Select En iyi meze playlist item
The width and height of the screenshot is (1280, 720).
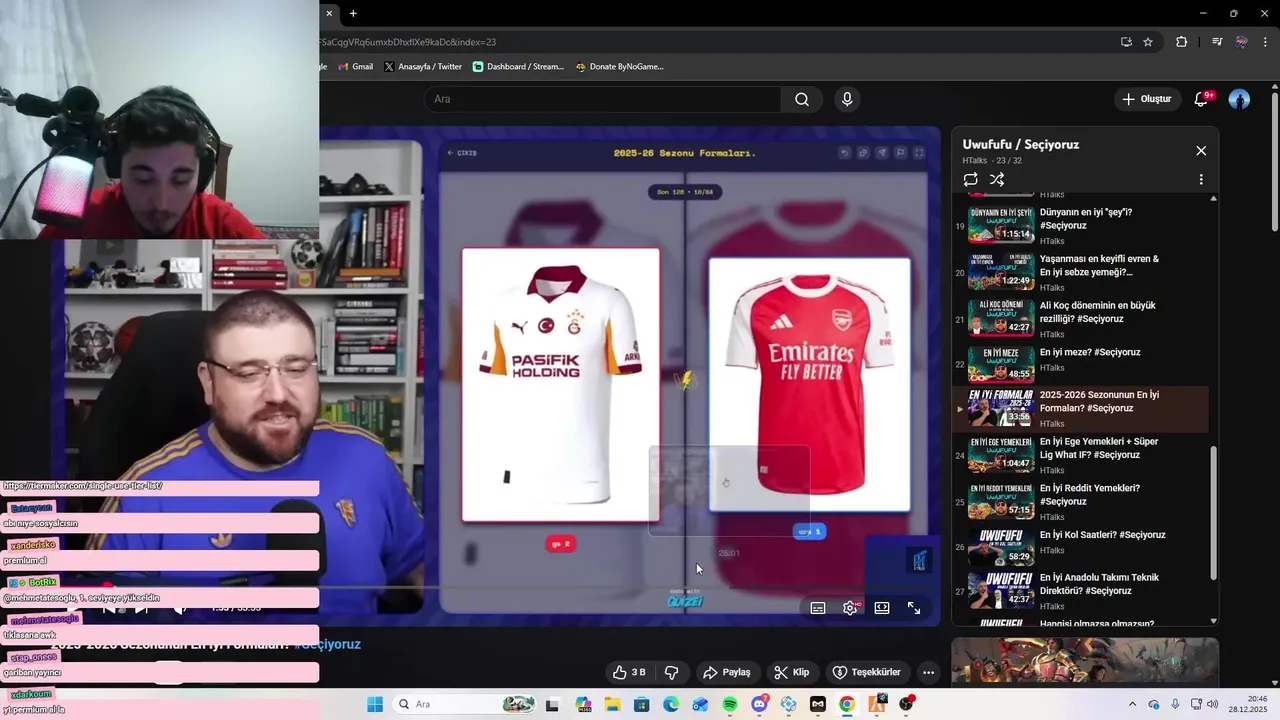tap(1080, 365)
